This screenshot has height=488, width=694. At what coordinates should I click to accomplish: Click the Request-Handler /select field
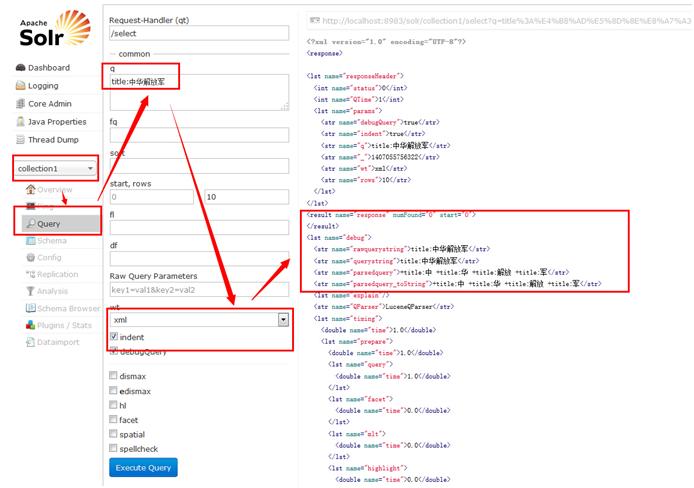(x=199, y=34)
